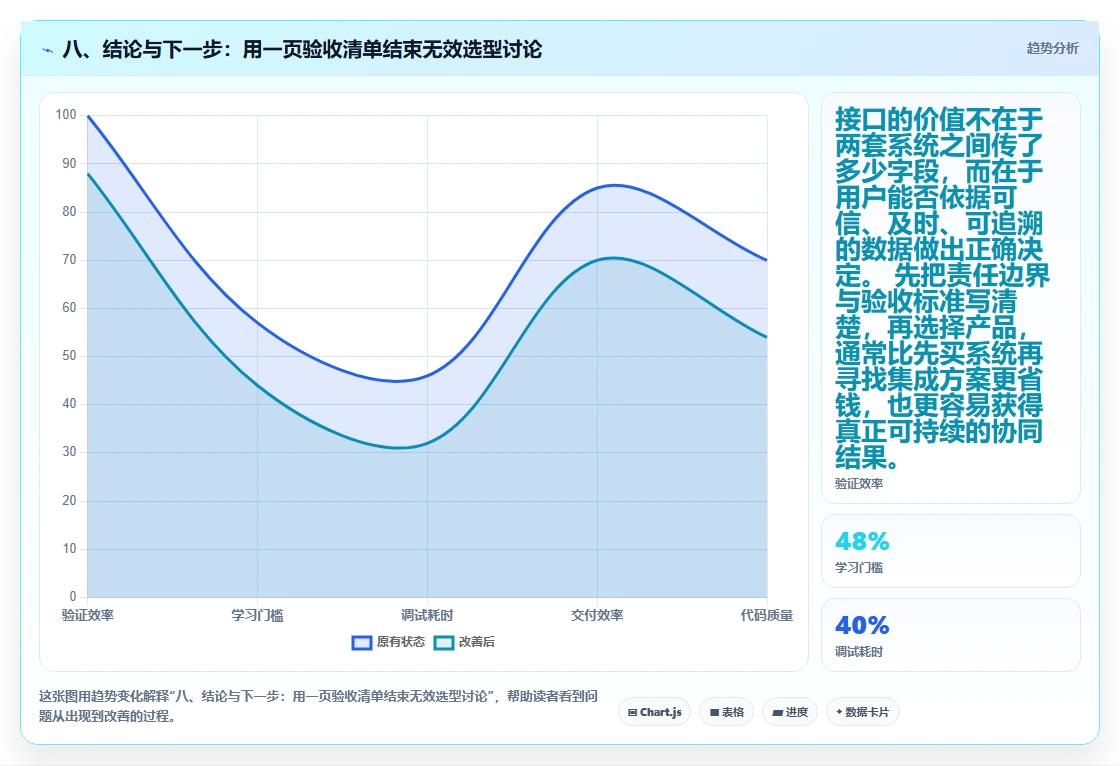Screen dimensions: 1120x766
Task: Click the 交付效率 x-axis label
Action: tap(597, 615)
